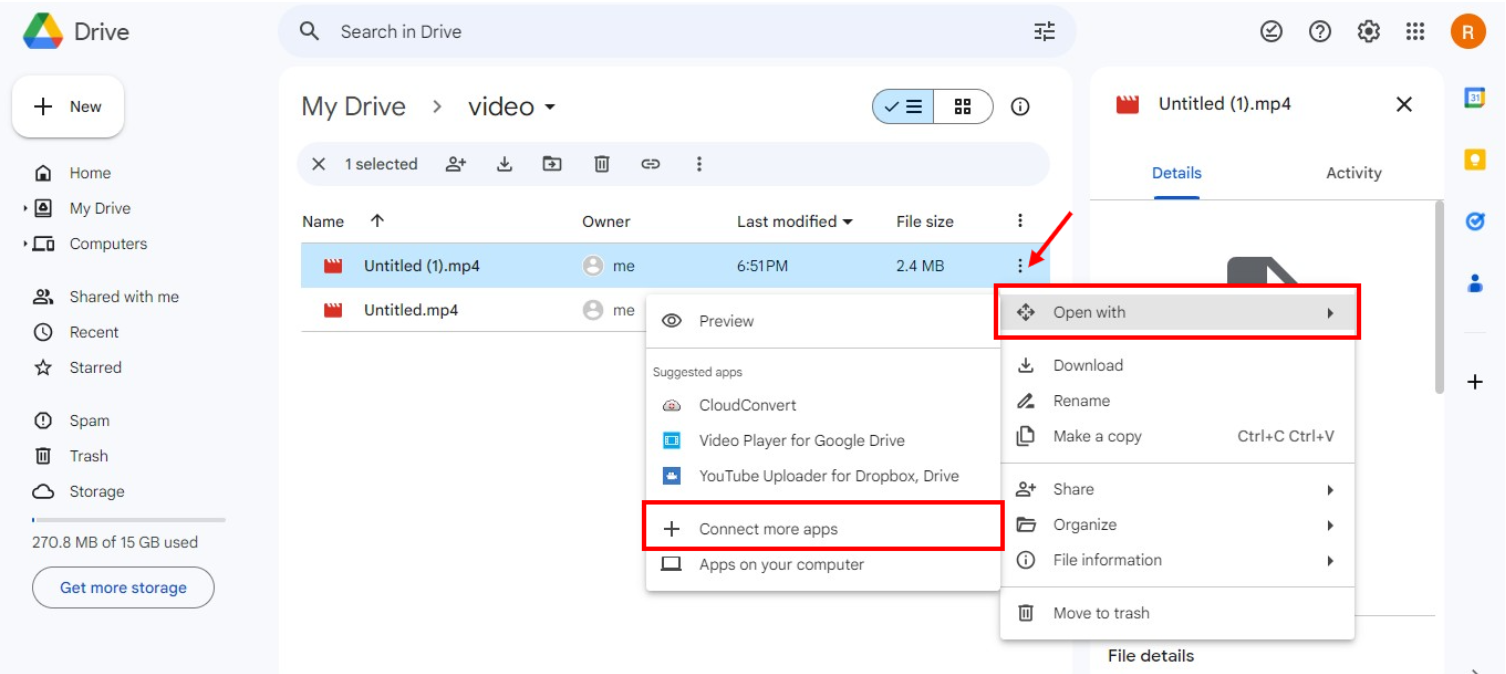1506x674 pixels.
Task: Click the search magnifier icon
Action: pyautogui.click(x=310, y=32)
